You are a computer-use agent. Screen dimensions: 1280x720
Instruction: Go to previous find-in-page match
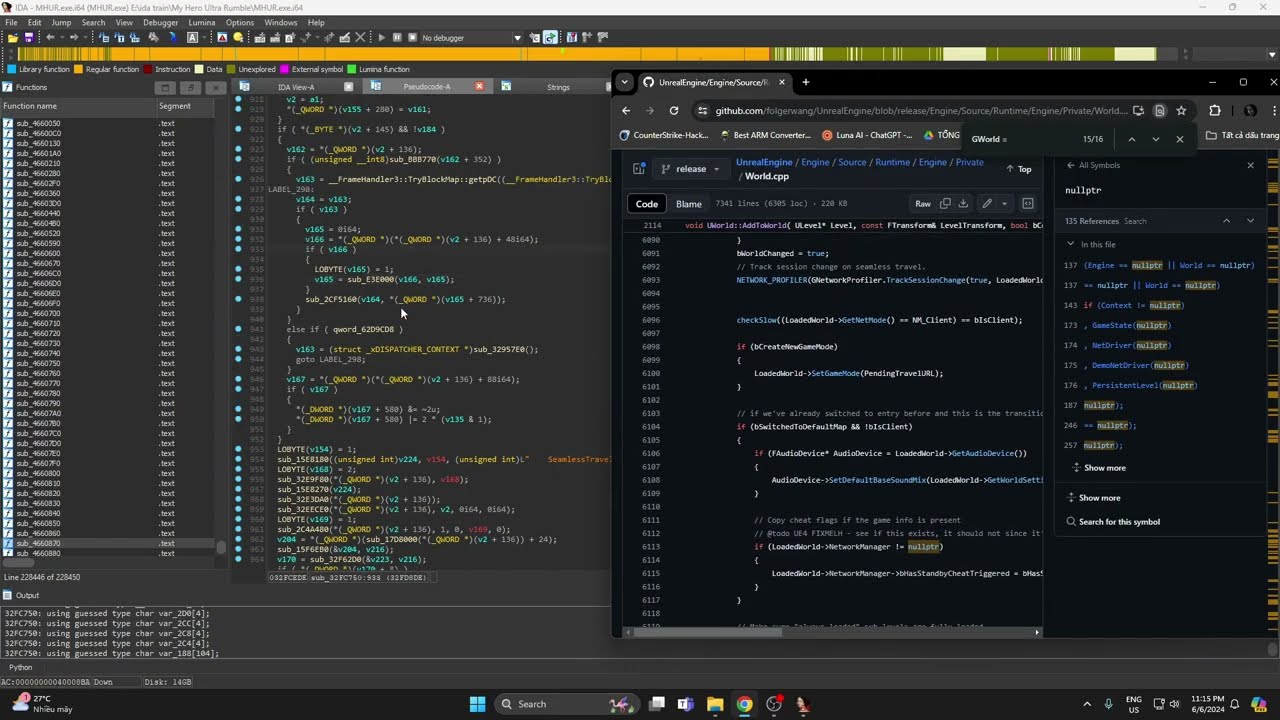1131,139
